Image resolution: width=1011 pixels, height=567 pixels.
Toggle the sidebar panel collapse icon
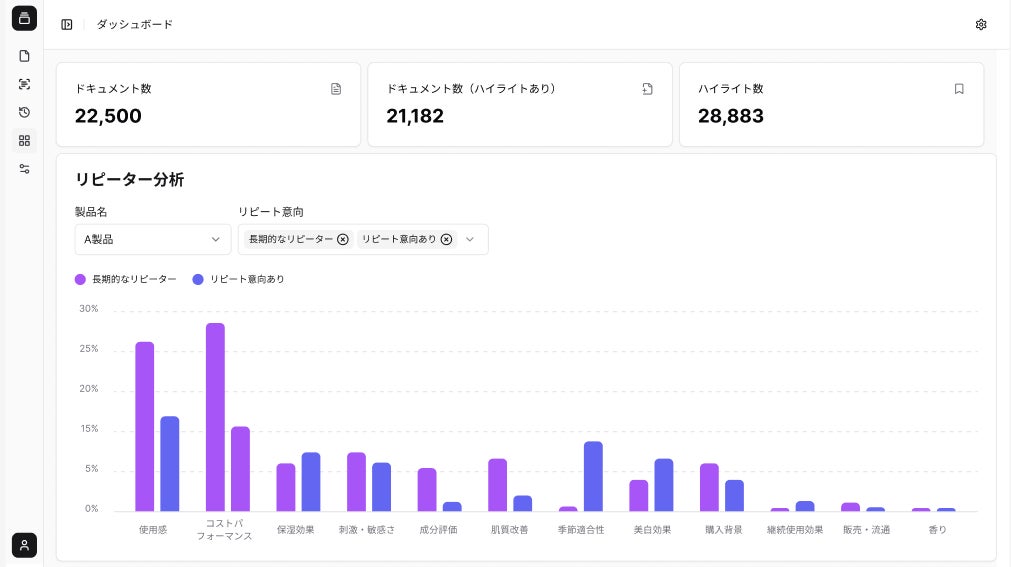(x=67, y=25)
